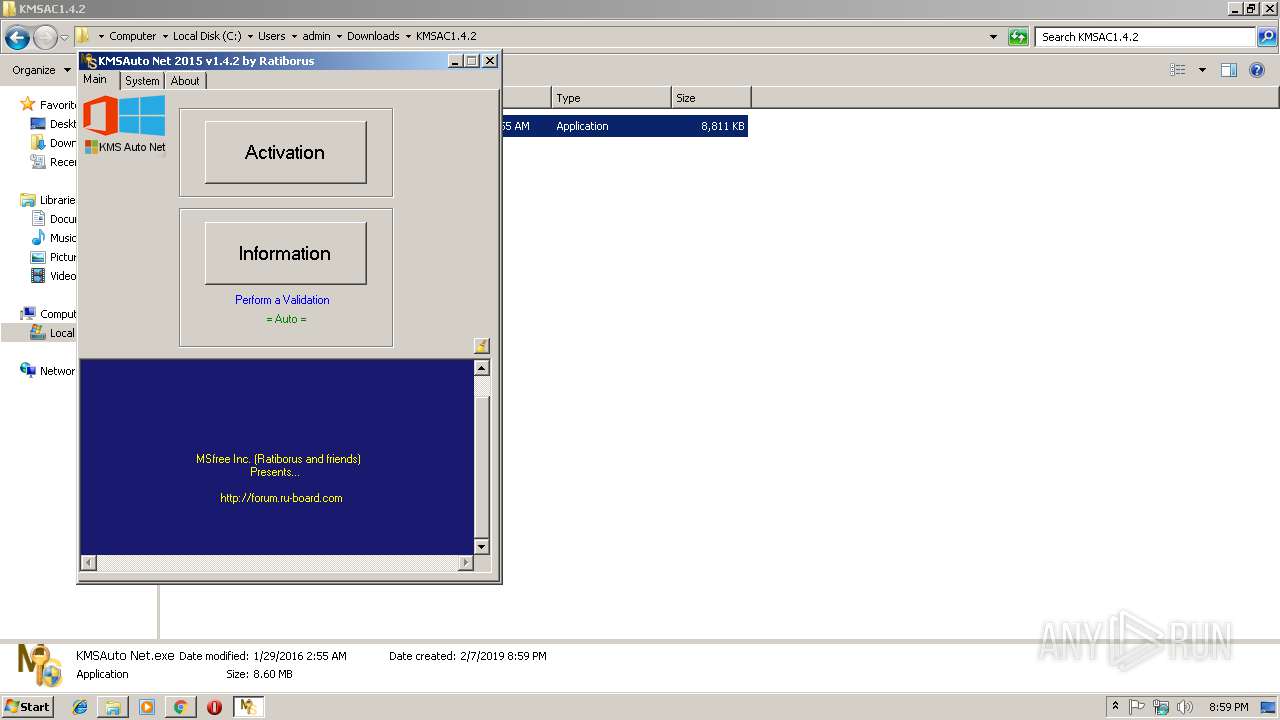1280x720 pixels.
Task: Open the recent locations dropdown arrow
Action: coord(65,38)
